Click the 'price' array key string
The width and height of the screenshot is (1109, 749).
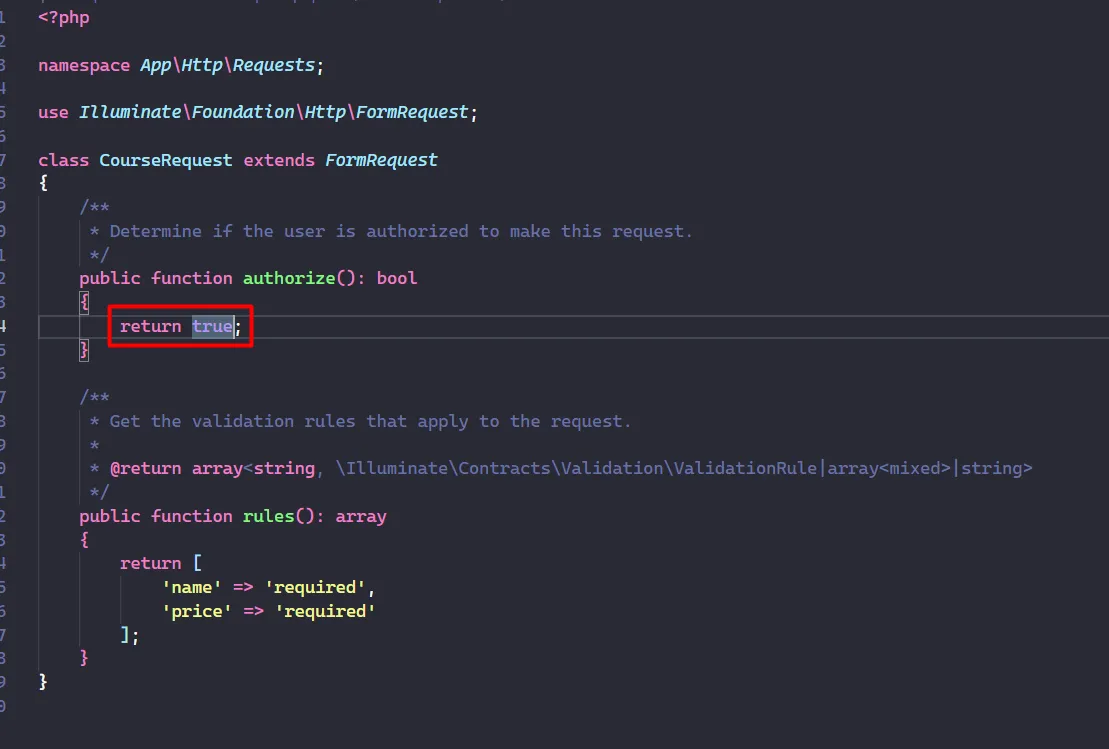click(x=196, y=610)
